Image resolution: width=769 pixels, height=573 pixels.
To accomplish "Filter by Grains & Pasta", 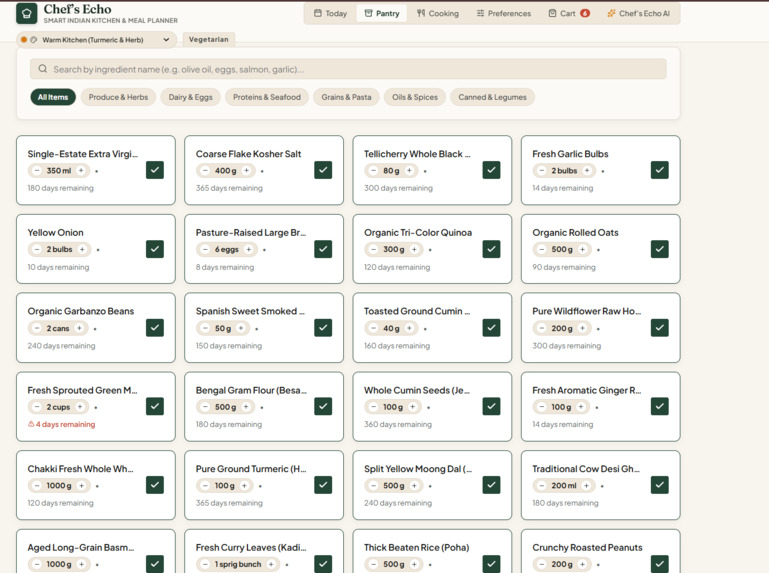I will [x=346, y=97].
